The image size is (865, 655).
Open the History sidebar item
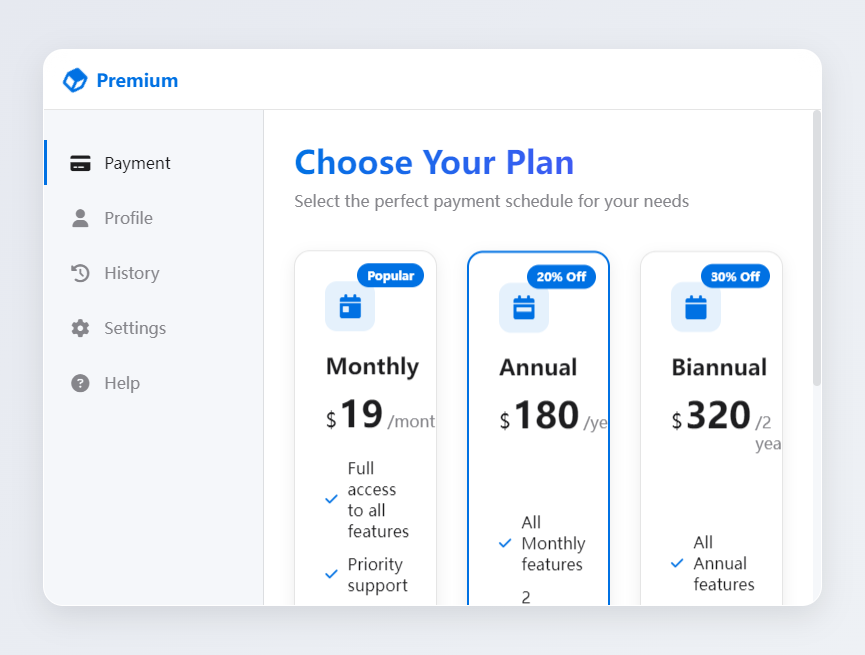131,273
